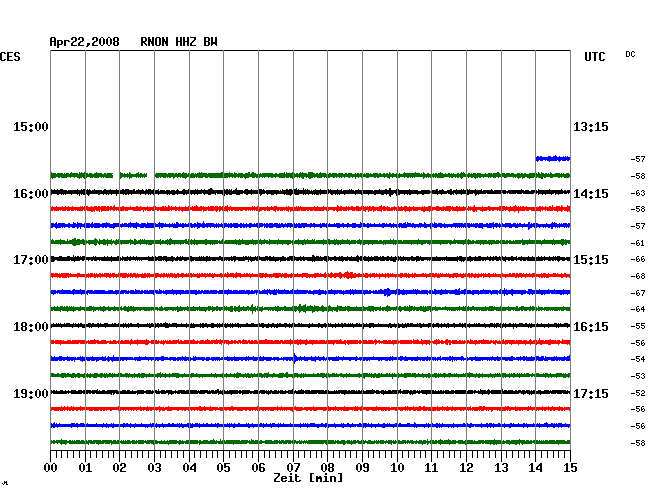
Task: Click the Zeit [min] axis title
Action: click(308, 478)
